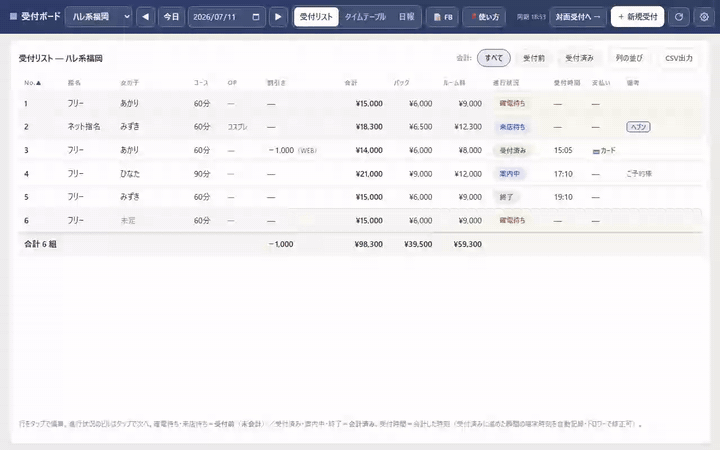Viewport: 720px width, 450px height.
Task: Open the calendar picker icon in date field
Action: [x=256, y=17]
